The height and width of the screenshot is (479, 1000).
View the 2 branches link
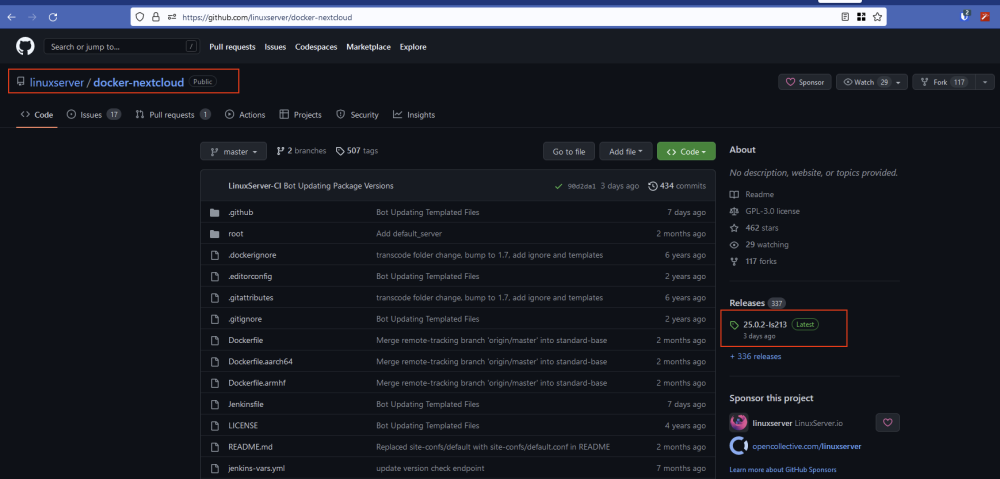(301, 151)
